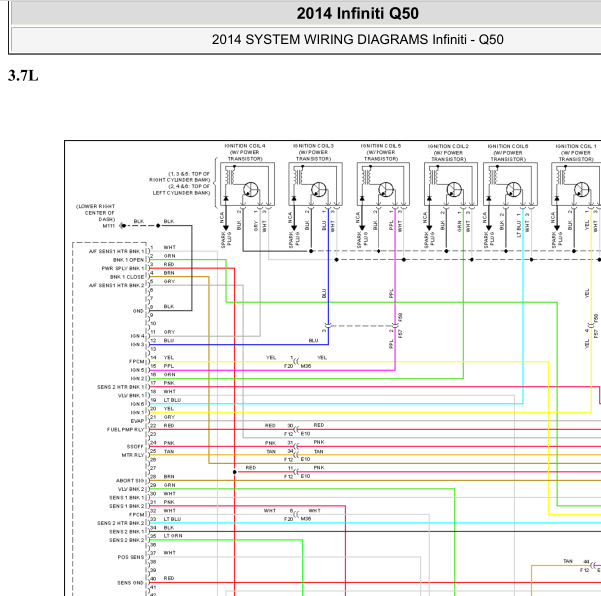Click the 'A/F SENS1 HTR BNK 1' pin label
The image size is (601, 596).
pos(117,251)
